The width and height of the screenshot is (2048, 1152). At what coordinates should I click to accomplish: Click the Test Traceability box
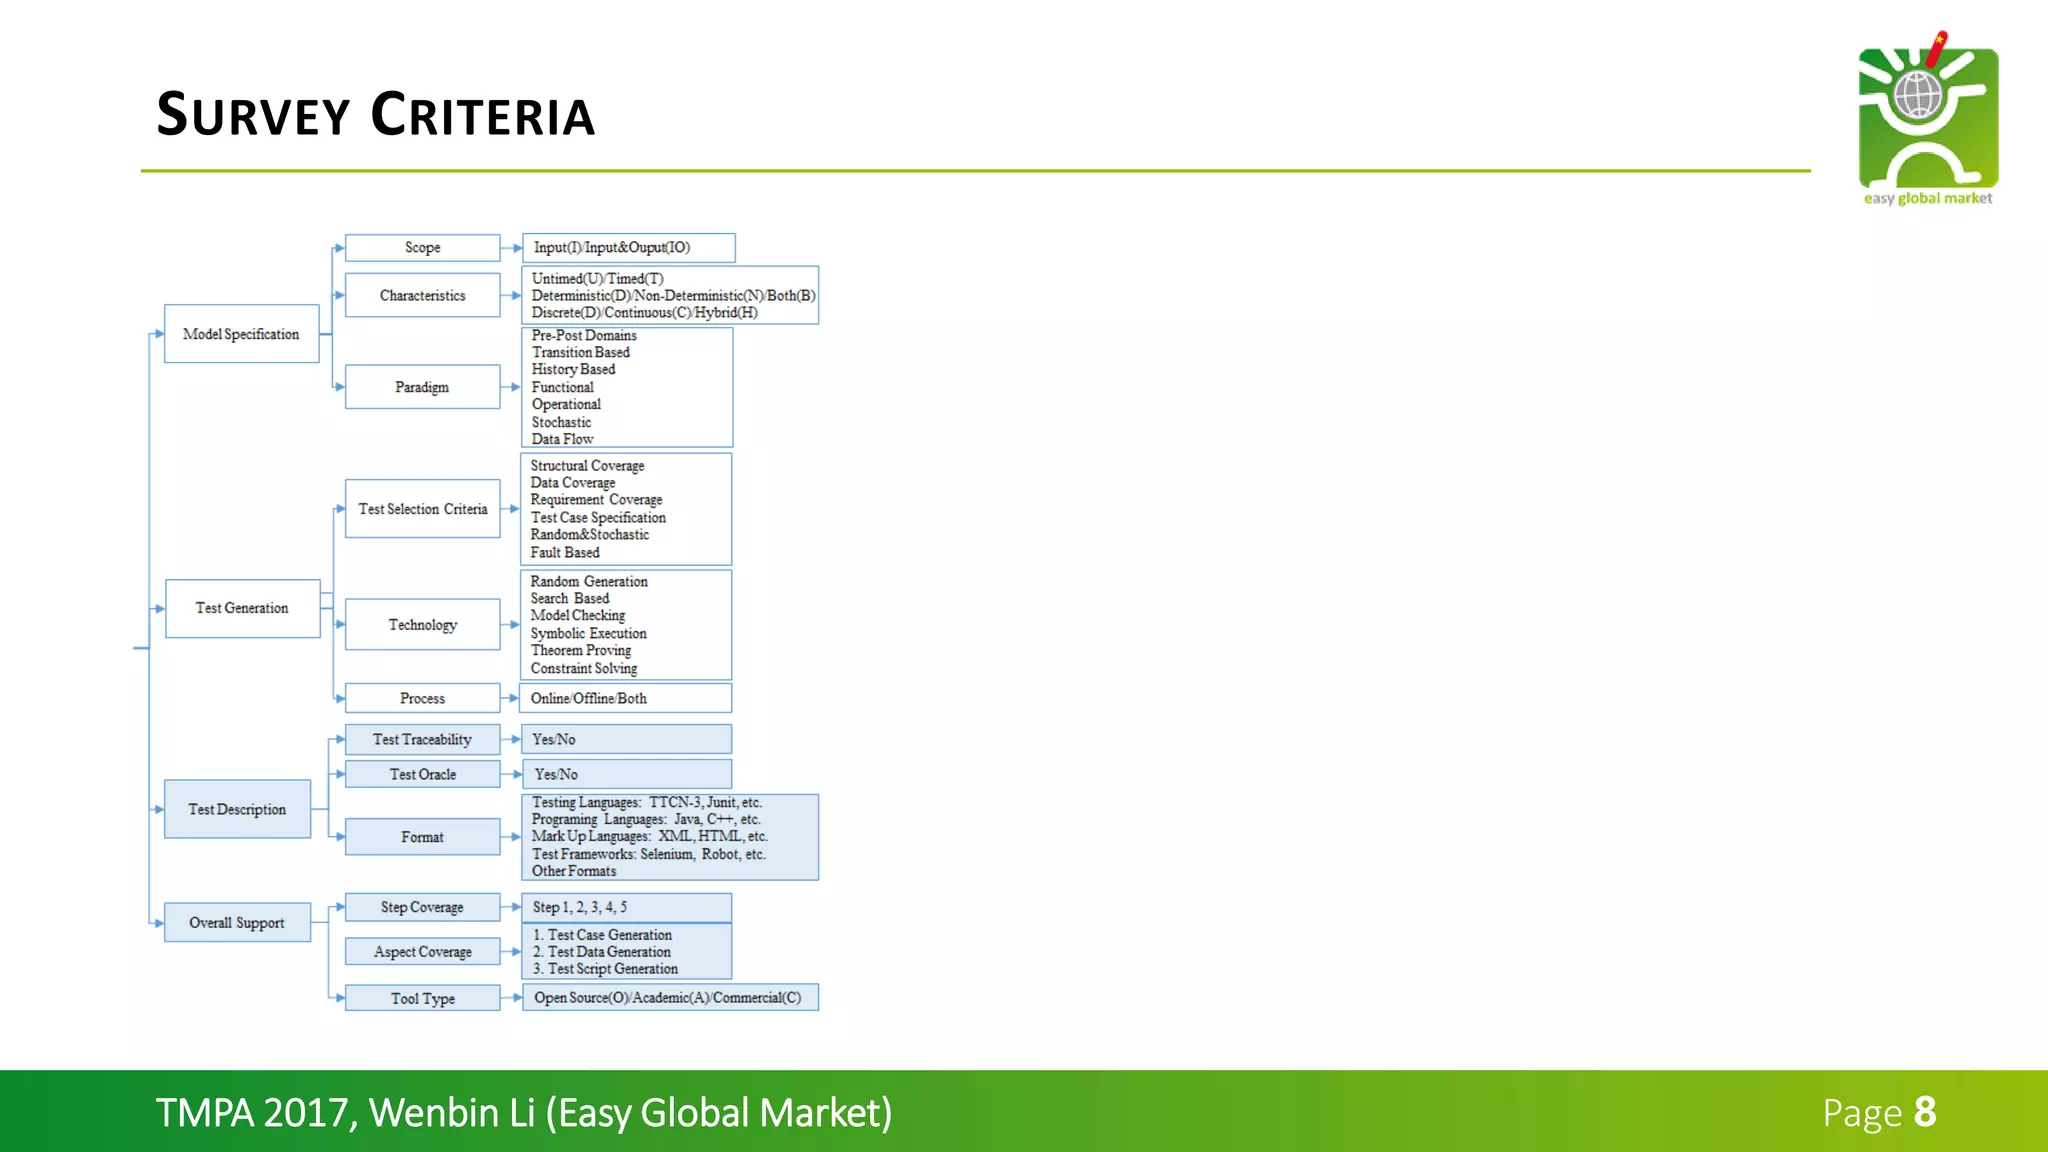click(x=422, y=739)
